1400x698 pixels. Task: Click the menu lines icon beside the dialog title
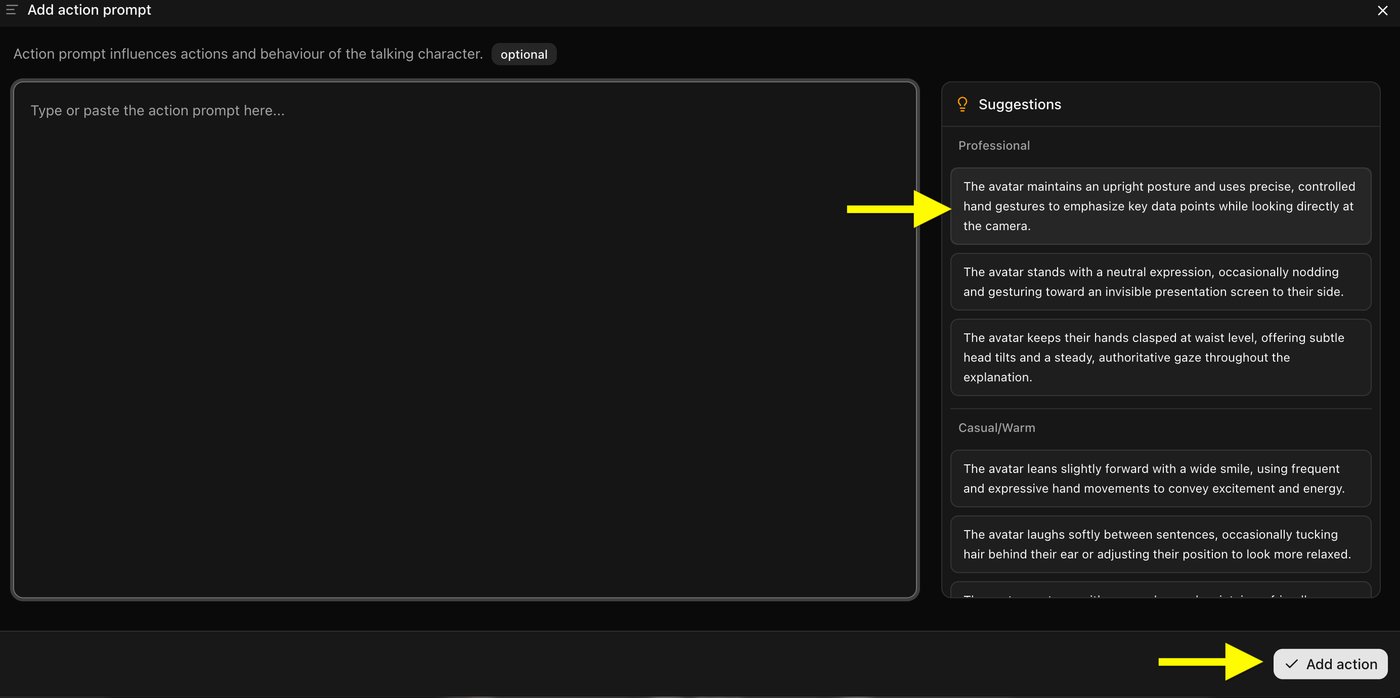(12, 10)
